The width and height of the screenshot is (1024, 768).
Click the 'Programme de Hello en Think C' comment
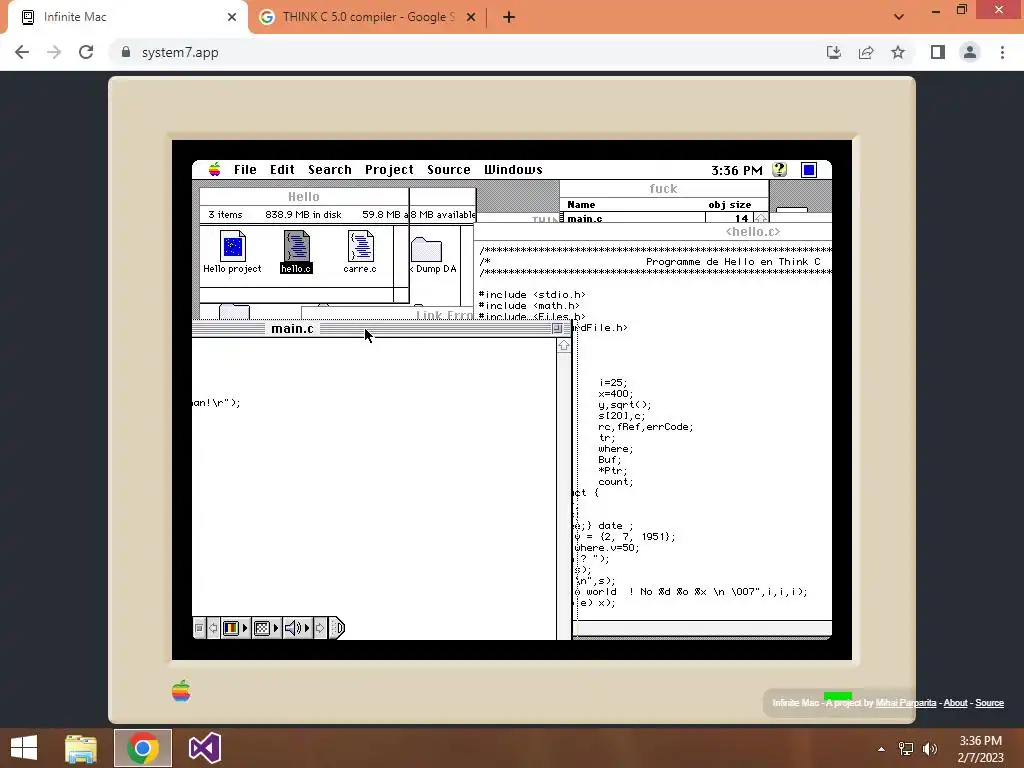[733, 262]
